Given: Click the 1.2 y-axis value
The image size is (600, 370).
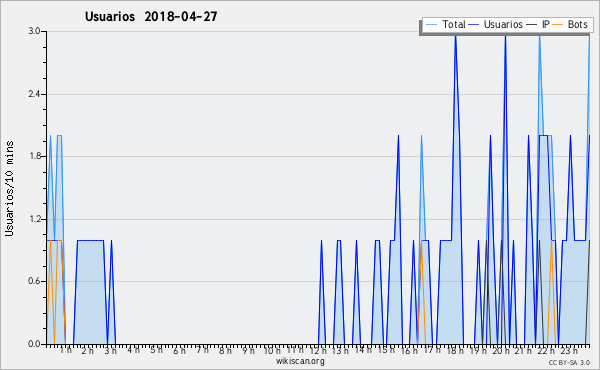Looking at the screenshot, I should point(34,219).
